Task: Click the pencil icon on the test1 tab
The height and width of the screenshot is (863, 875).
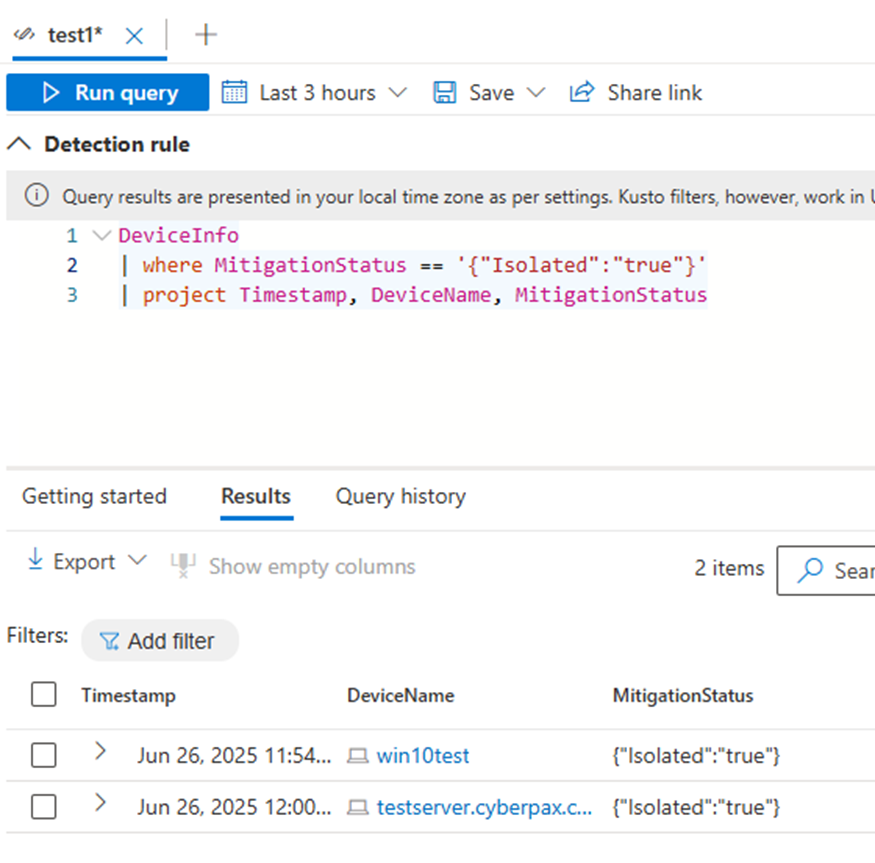Action: [x=22, y=33]
